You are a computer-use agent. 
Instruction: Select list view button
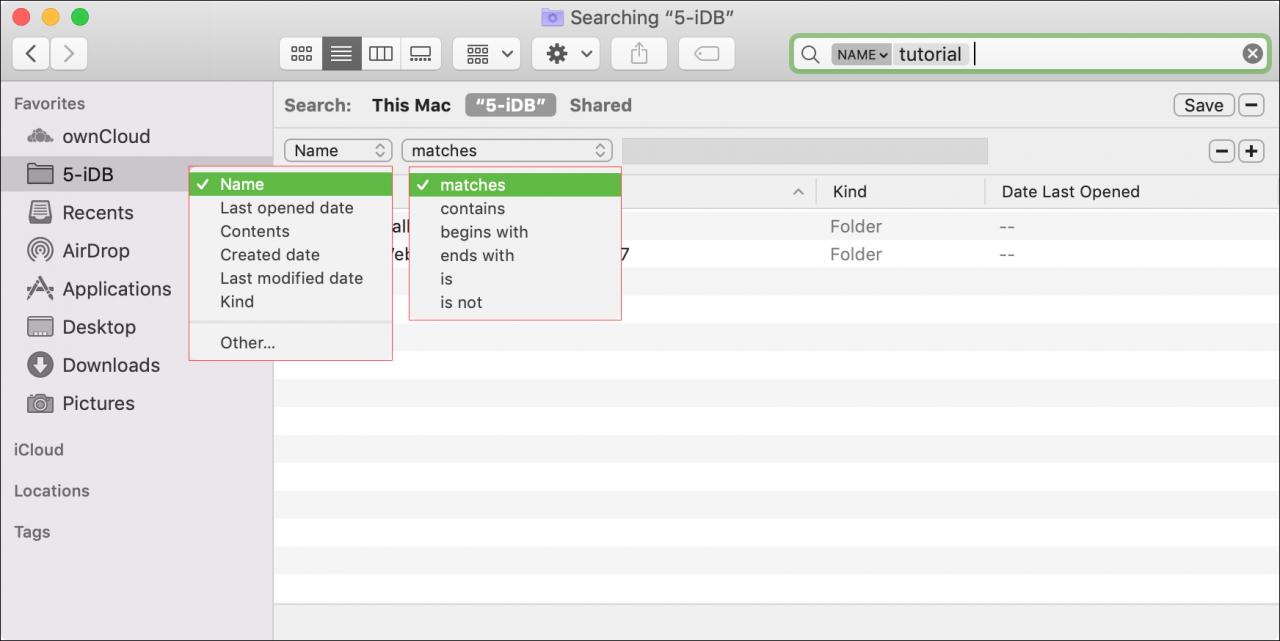click(341, 54)
